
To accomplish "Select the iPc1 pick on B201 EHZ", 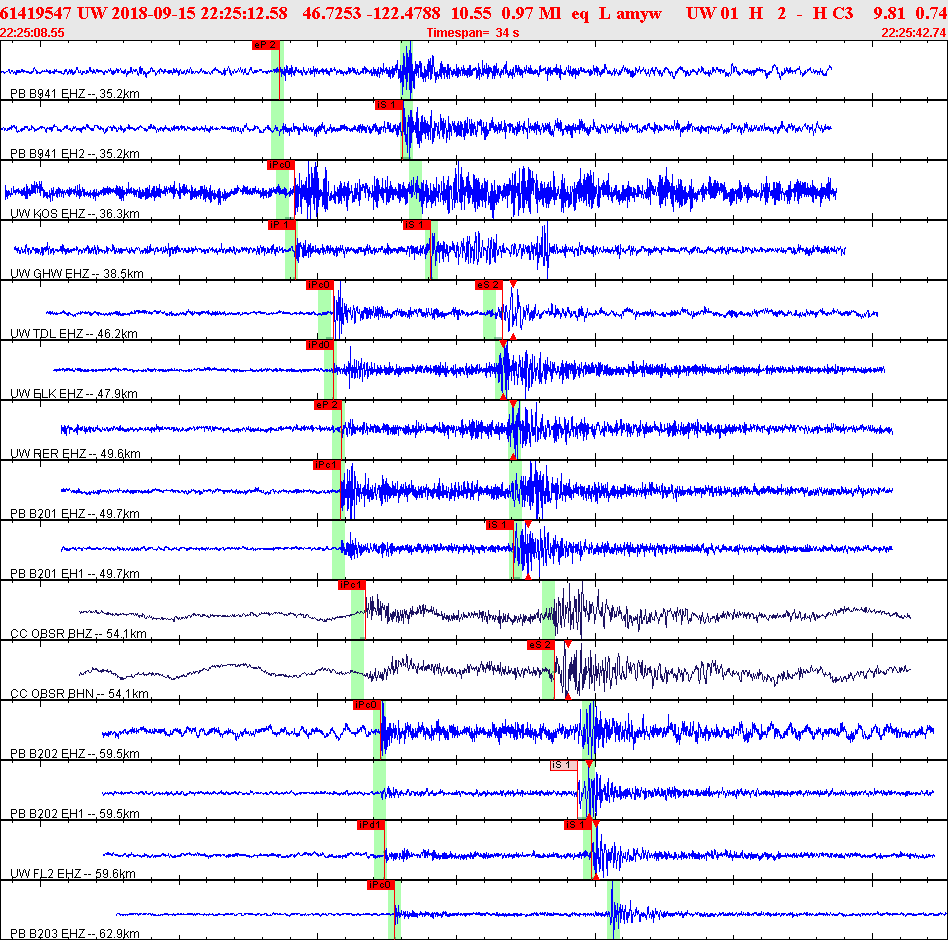I will coord(326,465).
